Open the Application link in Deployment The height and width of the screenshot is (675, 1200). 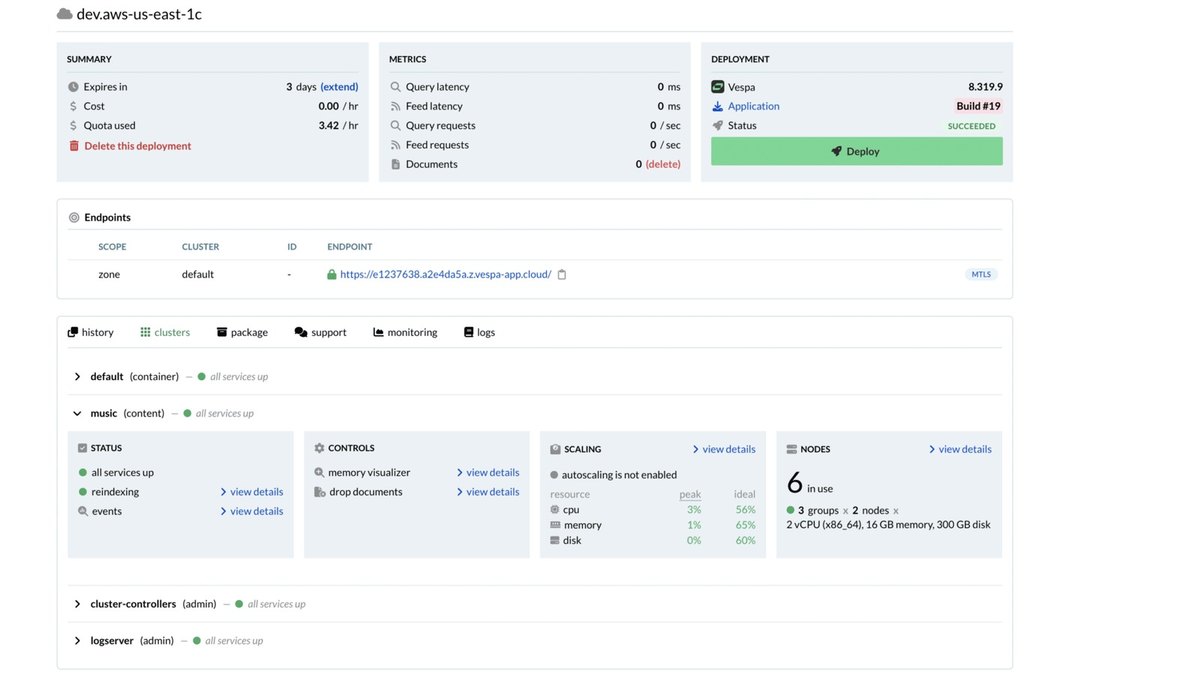tap(754, 106)
